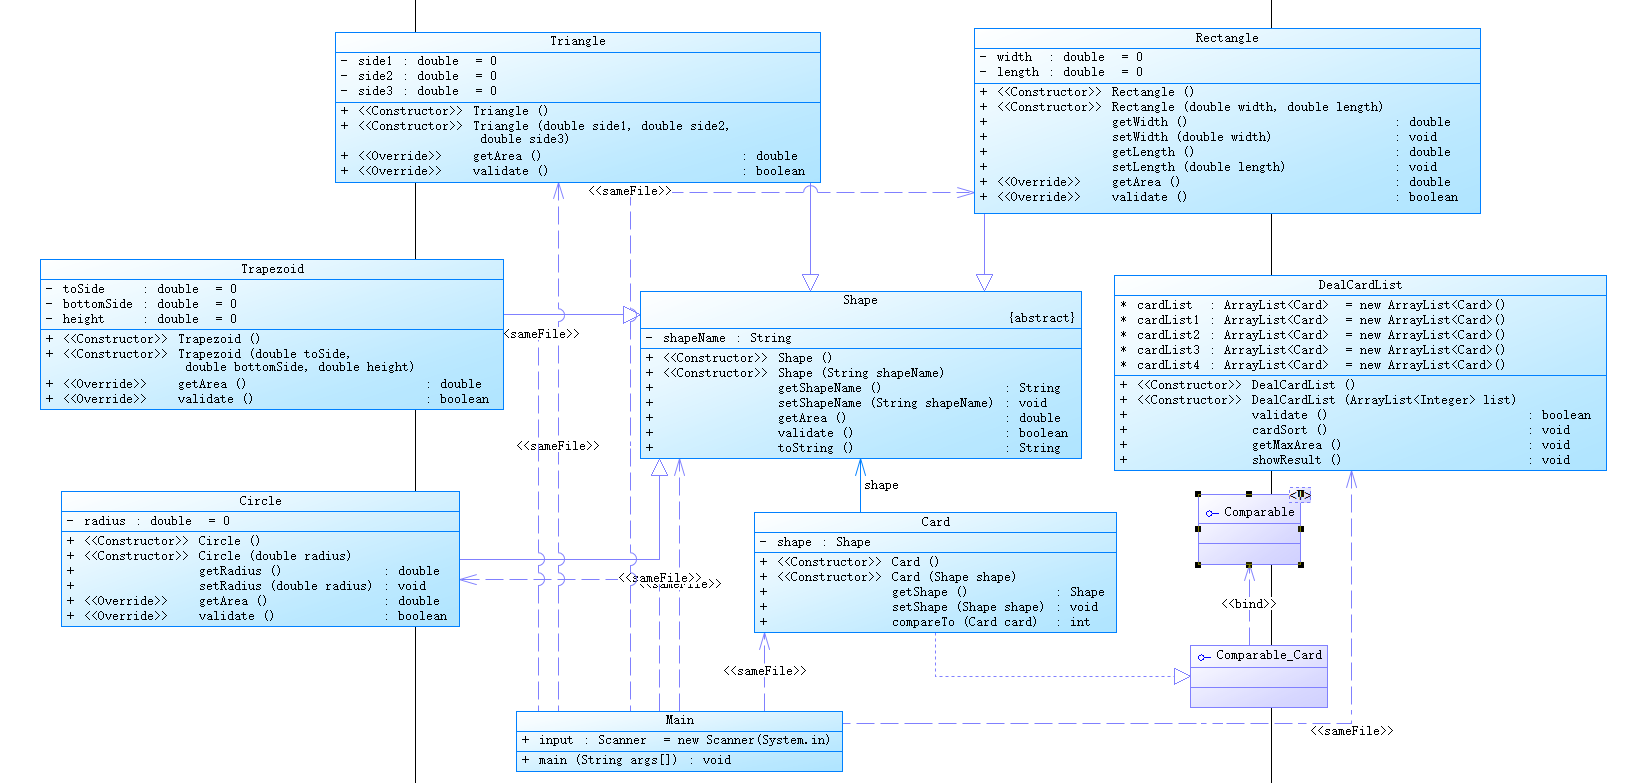Click the shape association role label
Screen dimensions: 1639x783
pyautogui.click(x=881, y=485)
